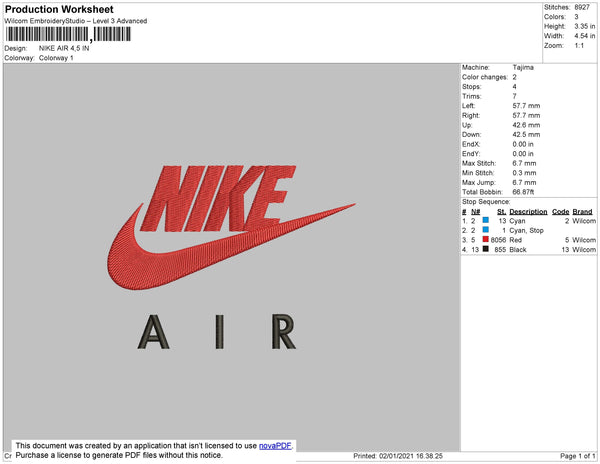600x464 pixels.
Task: Click the Up value 42.6 mm
Action: (526, 125)
